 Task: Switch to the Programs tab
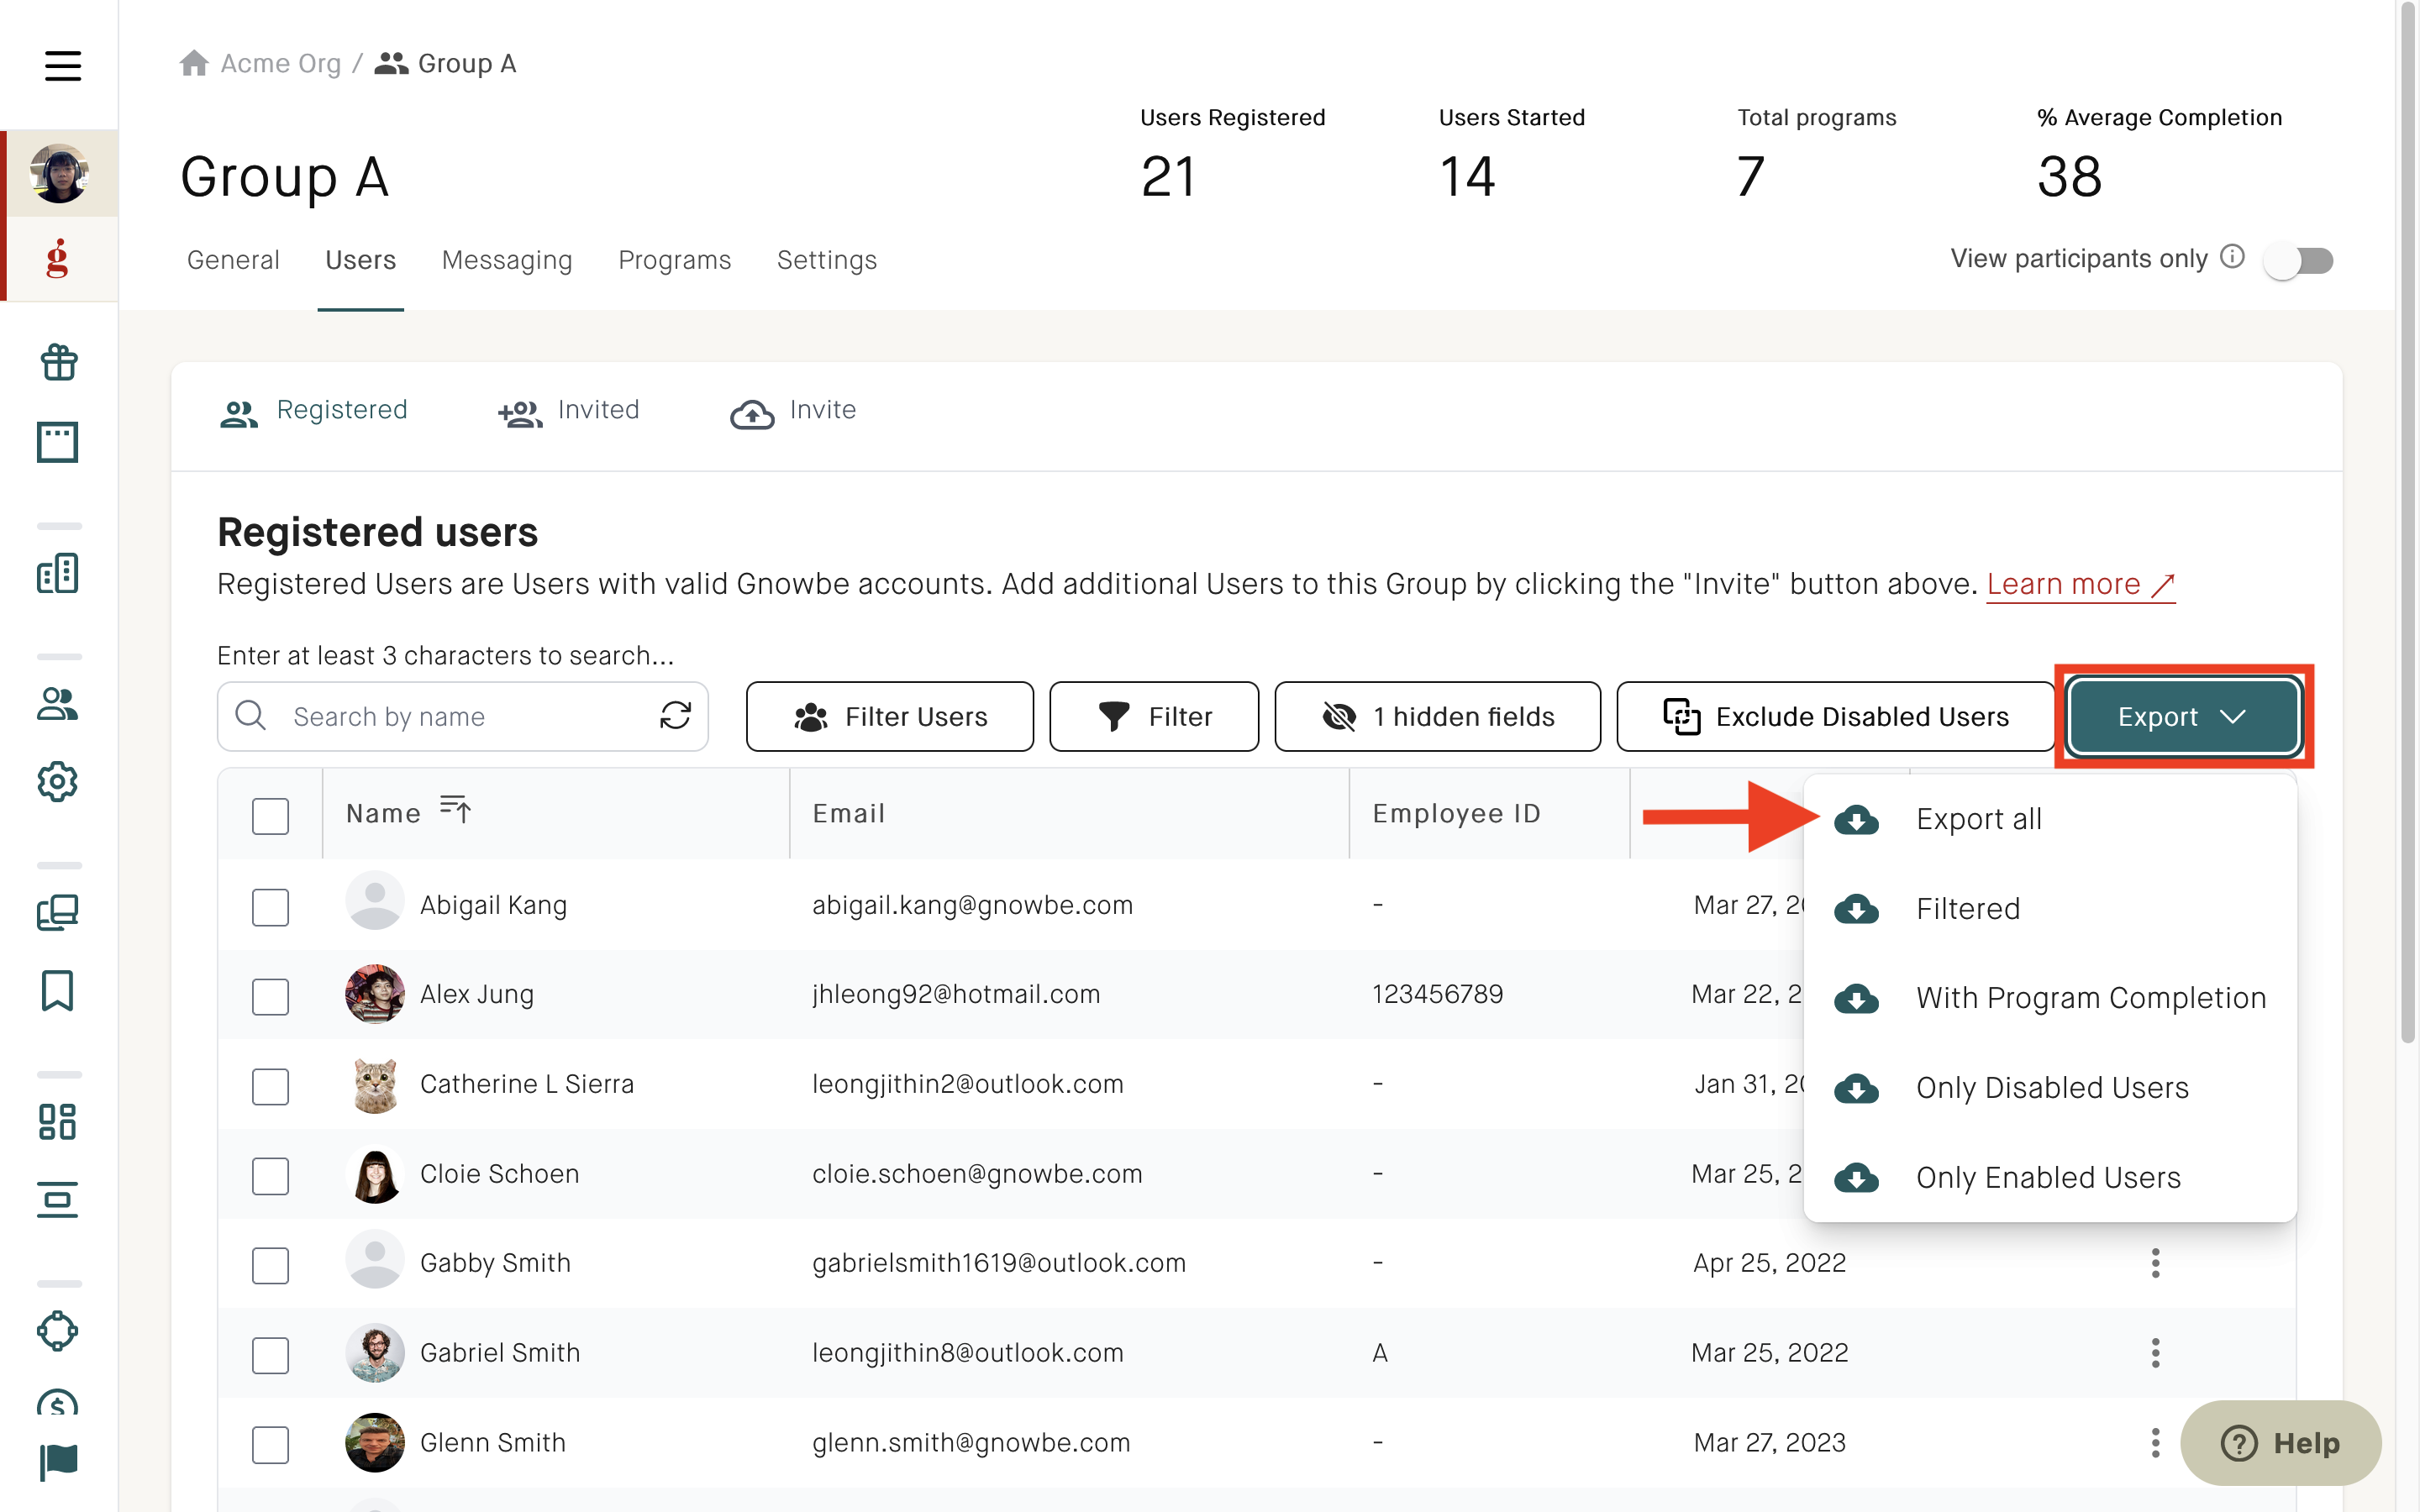pyautogui.click(x=674, y=260)
